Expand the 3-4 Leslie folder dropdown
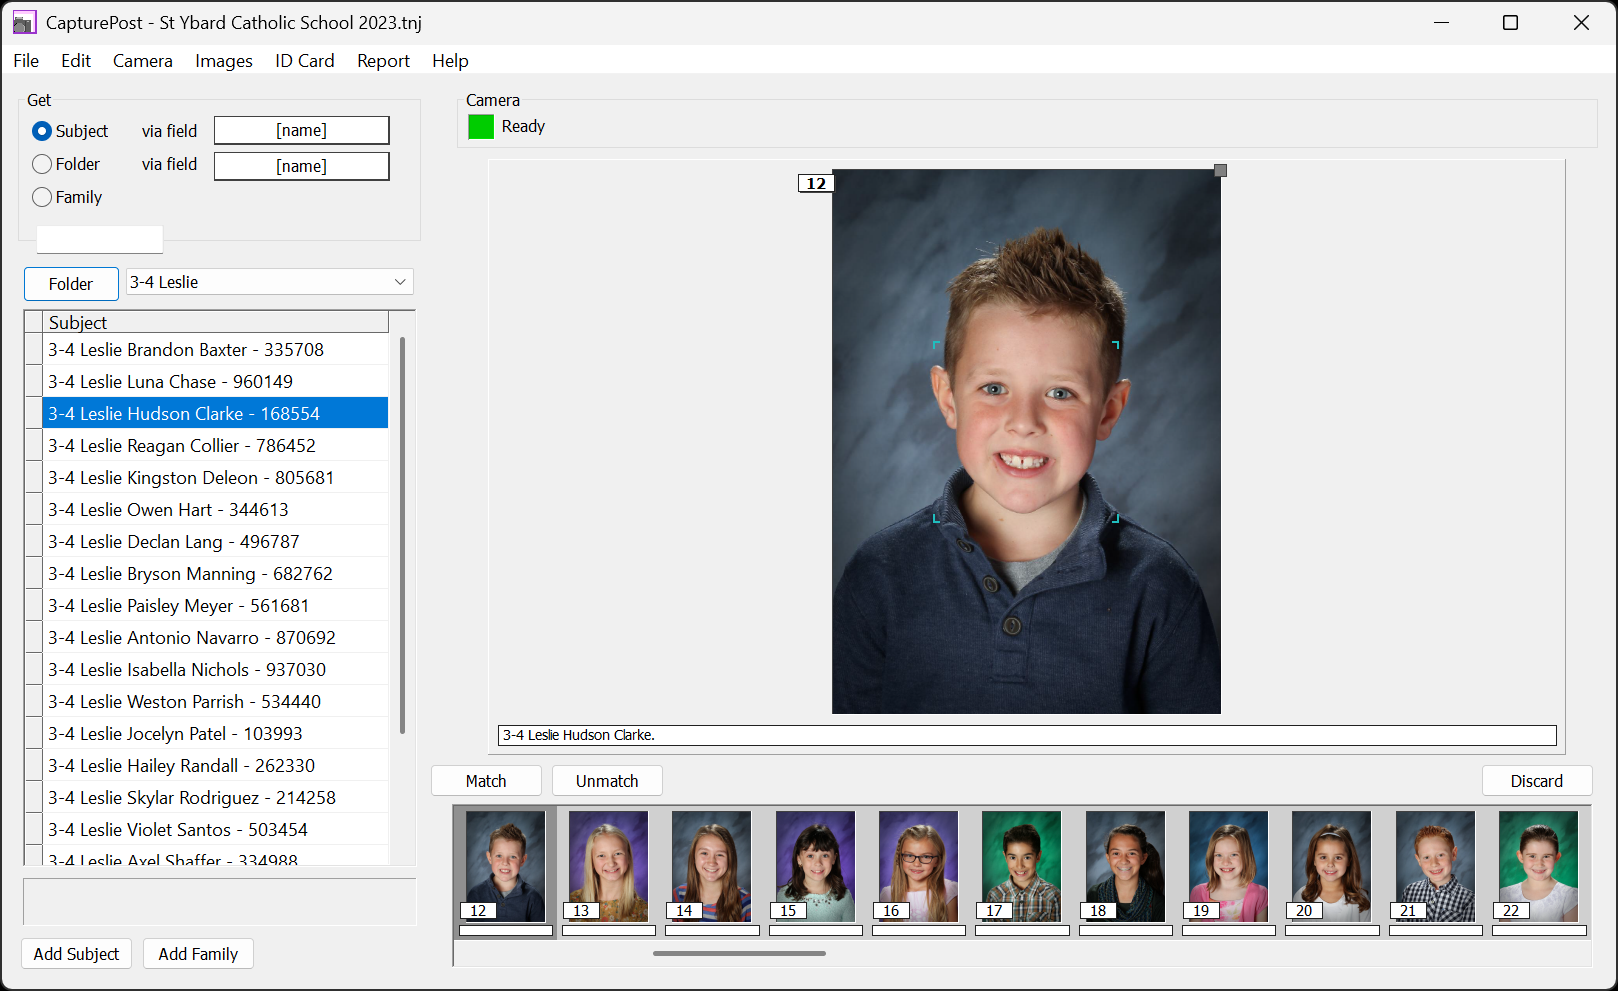Screen dimensions: 1618x991 [x=400, y=282]
